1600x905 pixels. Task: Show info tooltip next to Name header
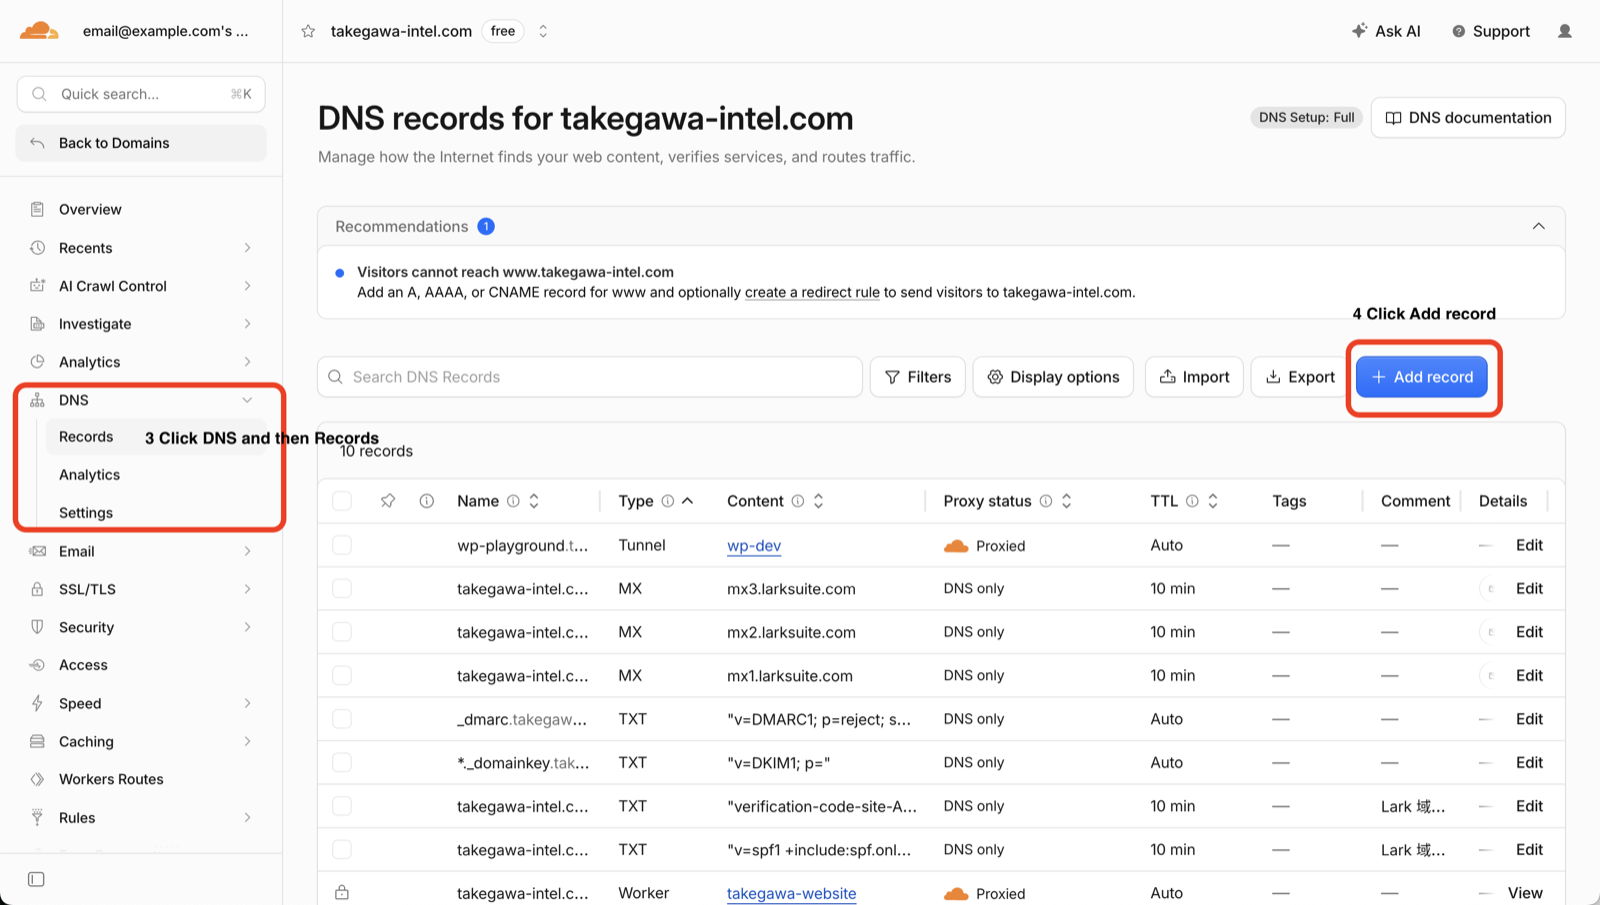point(513,501)
